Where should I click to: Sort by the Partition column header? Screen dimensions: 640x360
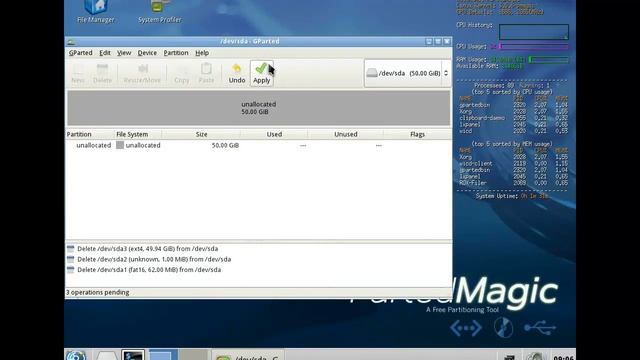point(90,134)
